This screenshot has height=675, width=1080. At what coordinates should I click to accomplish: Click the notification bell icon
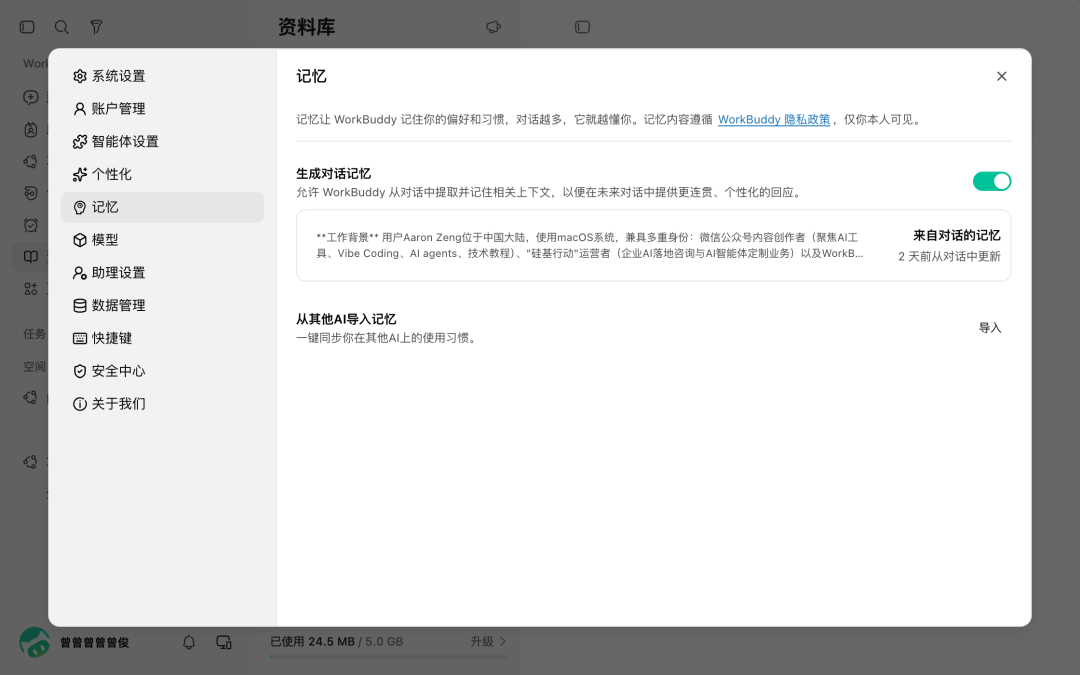point(189,642)
